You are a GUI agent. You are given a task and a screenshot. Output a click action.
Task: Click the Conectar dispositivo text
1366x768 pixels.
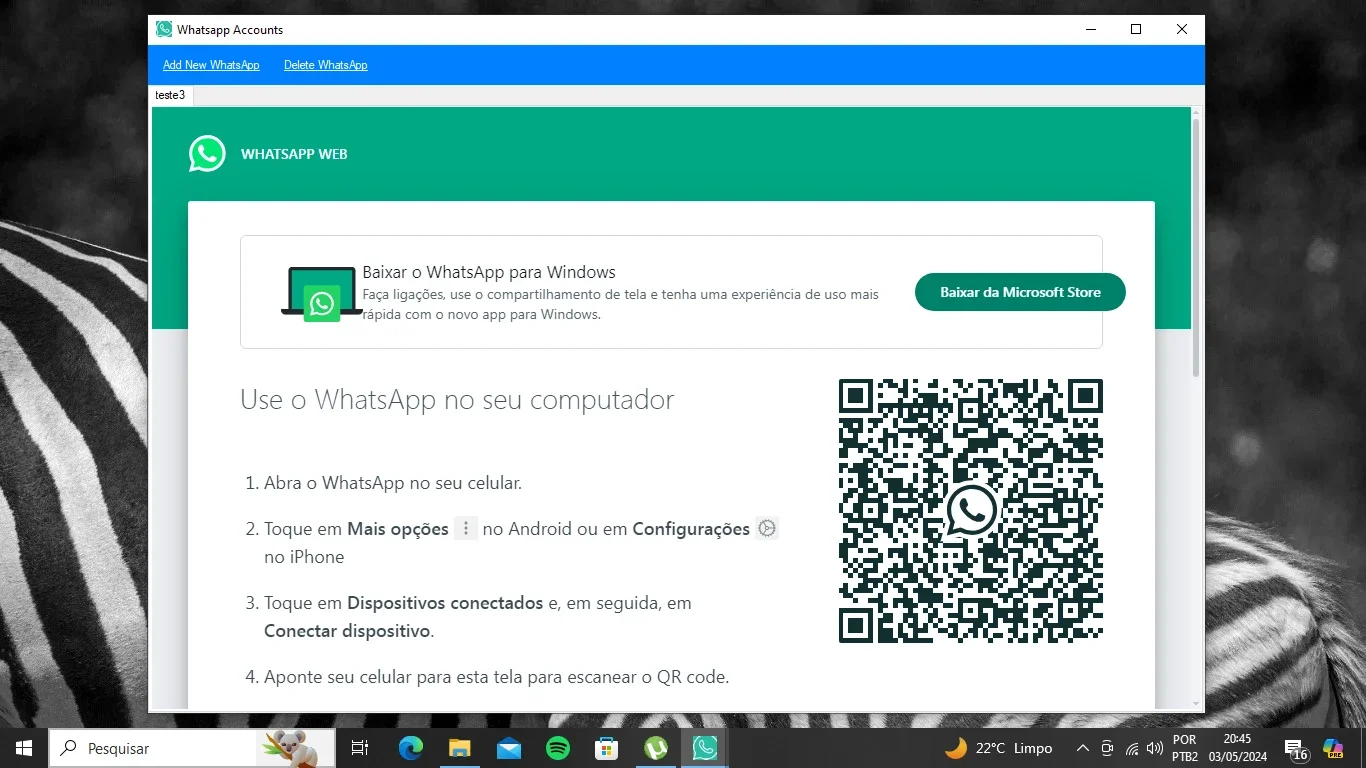tap(347, 631)
